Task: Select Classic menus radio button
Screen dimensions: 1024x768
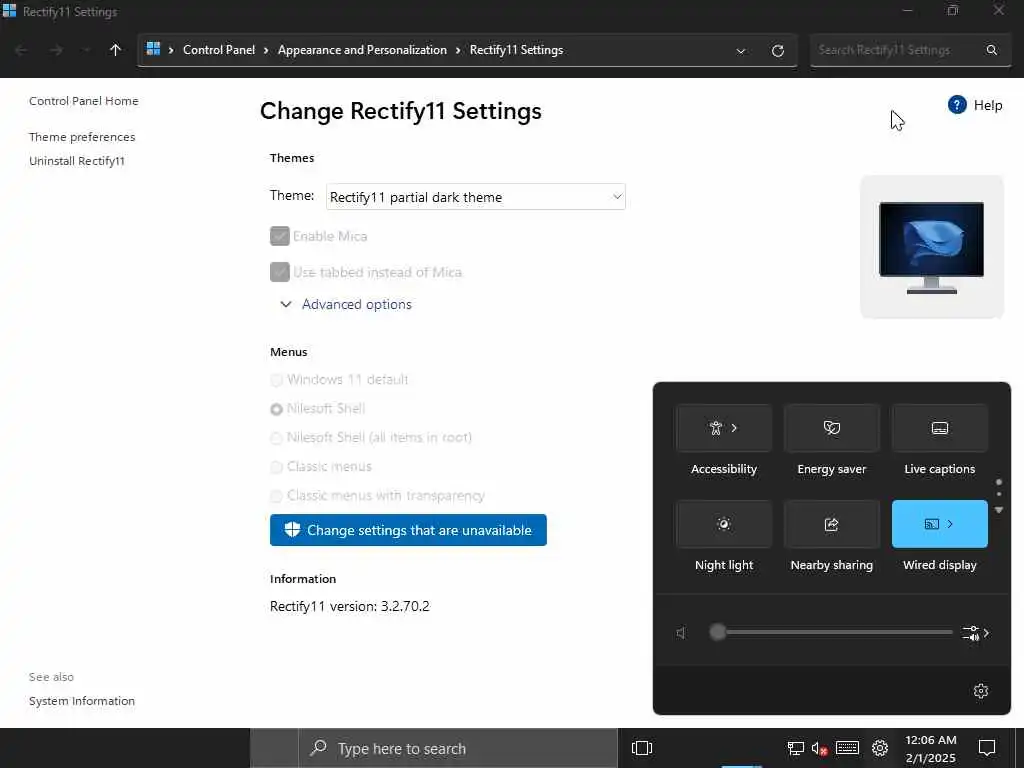Action: click(276, 467)
